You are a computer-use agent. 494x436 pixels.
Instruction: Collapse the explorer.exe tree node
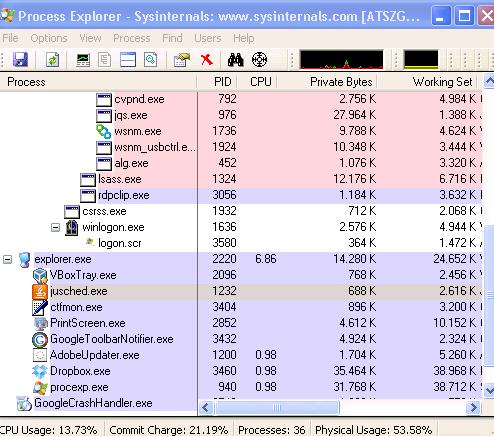coord(8,259)
